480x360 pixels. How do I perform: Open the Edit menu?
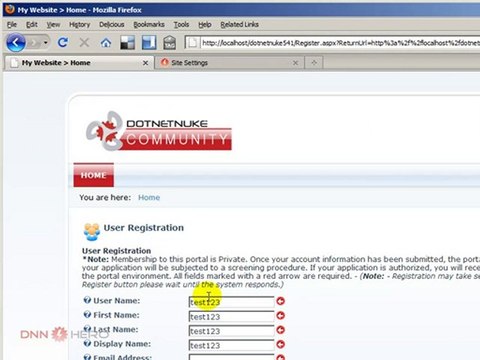coord(32,25)
